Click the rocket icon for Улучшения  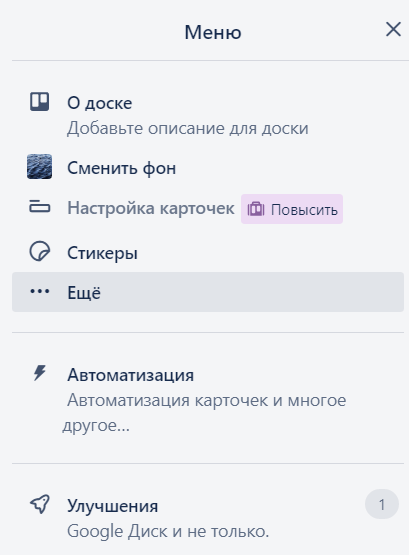[40, 504]
